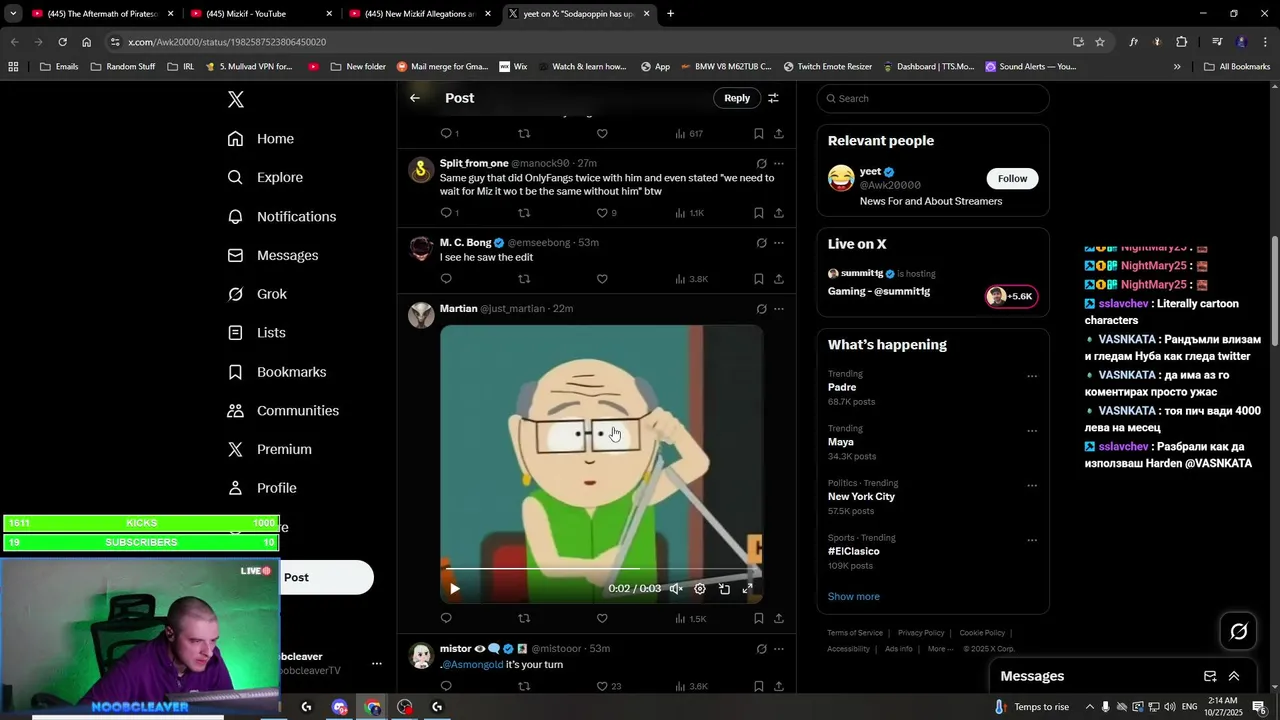Toggle video picture-in-picture
The image size is (1280, 720).
tap(724, 589)
